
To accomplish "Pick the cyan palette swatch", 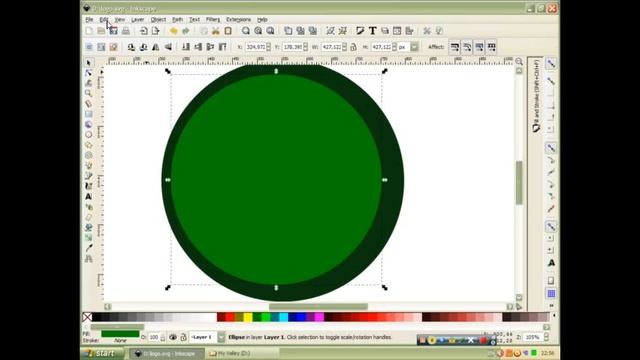I will (x=283, y=317).
